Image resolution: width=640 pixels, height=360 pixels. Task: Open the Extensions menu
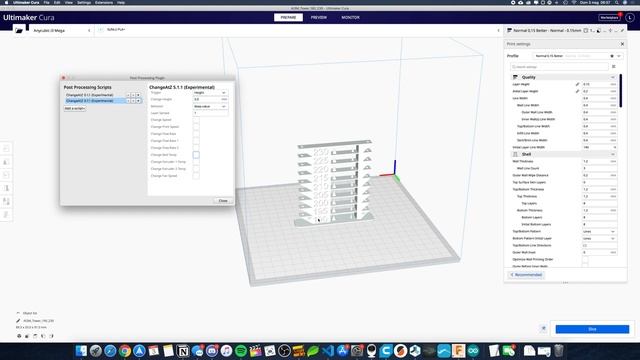(x=104, y=2)
